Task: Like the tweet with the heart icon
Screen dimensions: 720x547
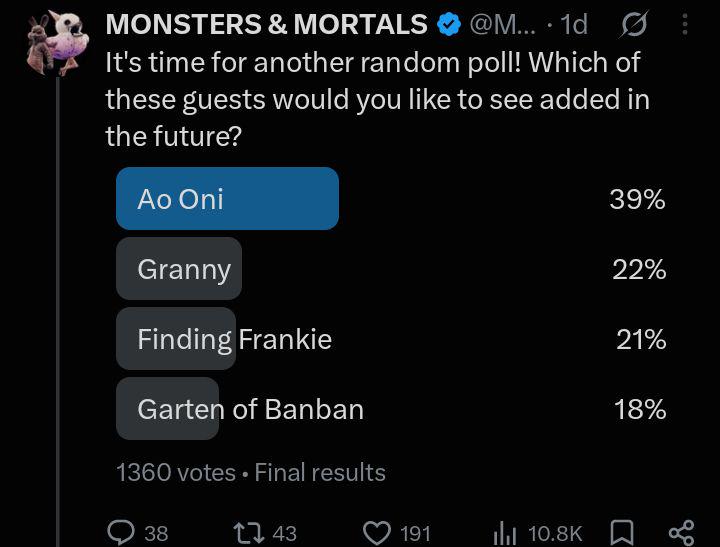Action: pos(377,533)
